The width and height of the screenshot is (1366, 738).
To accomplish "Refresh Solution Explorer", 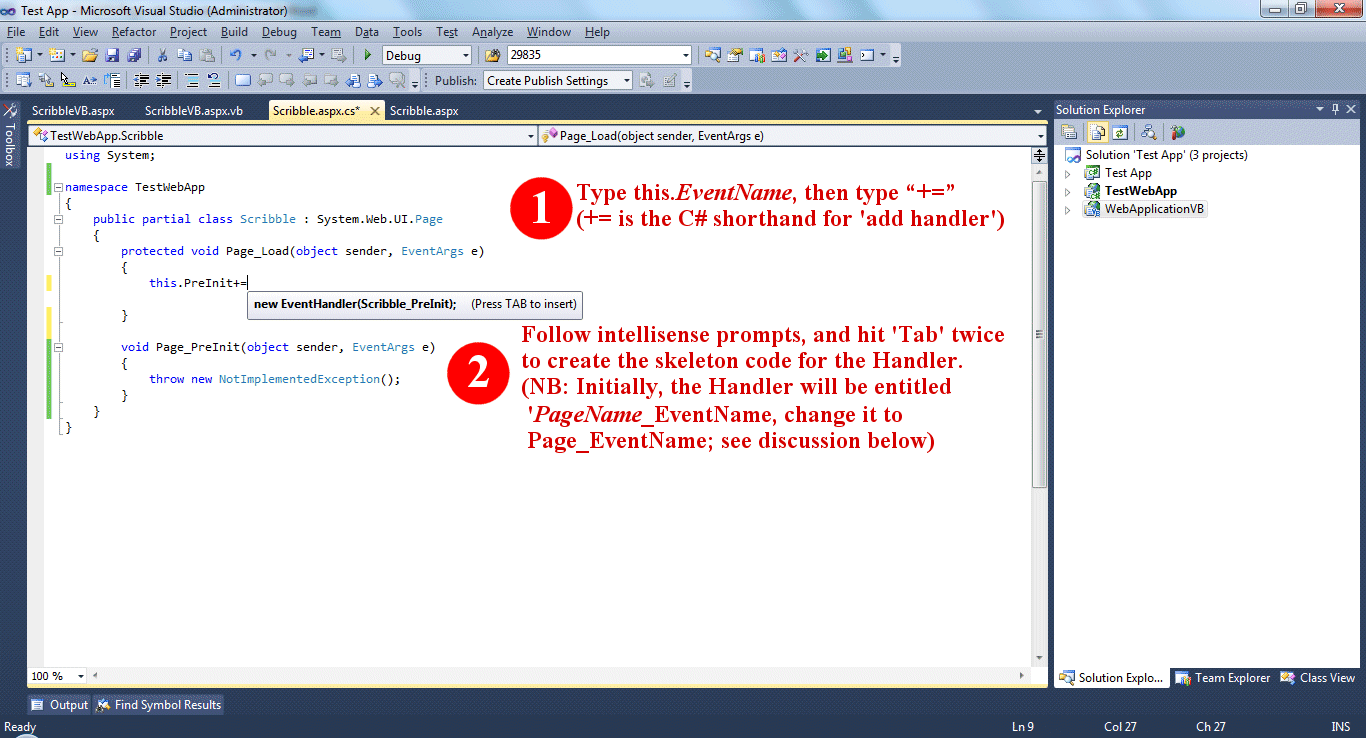I will click(x=1121, y=131).
